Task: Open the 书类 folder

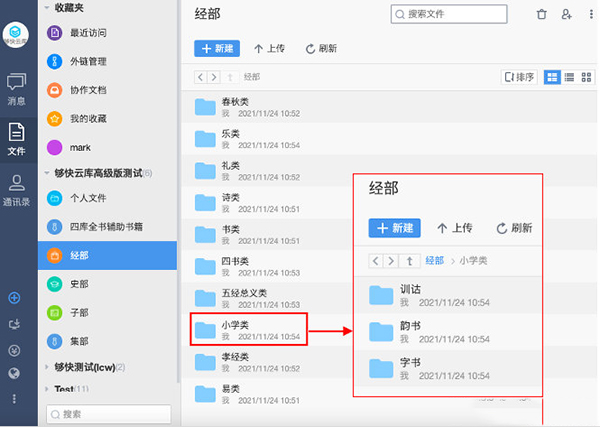Action: (267, 235)
